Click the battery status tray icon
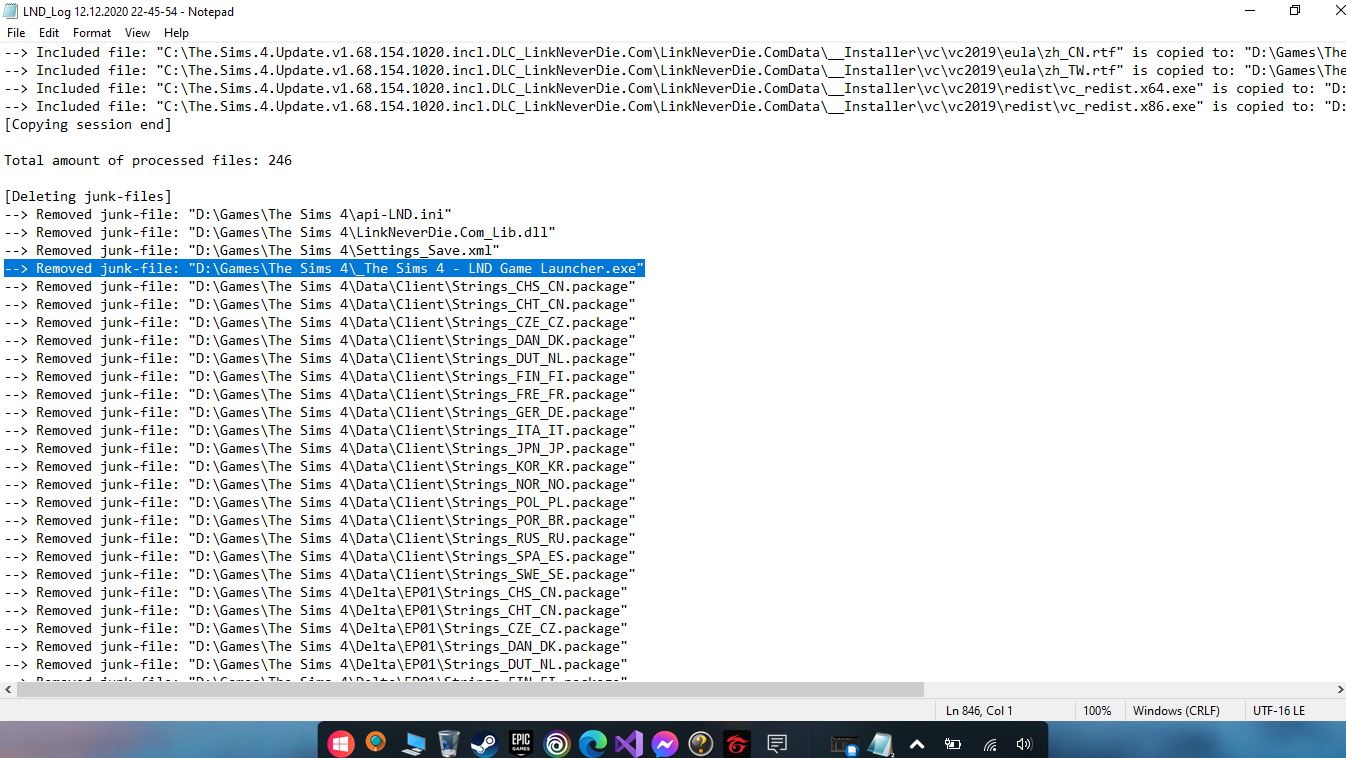 (x=952, y=744)
